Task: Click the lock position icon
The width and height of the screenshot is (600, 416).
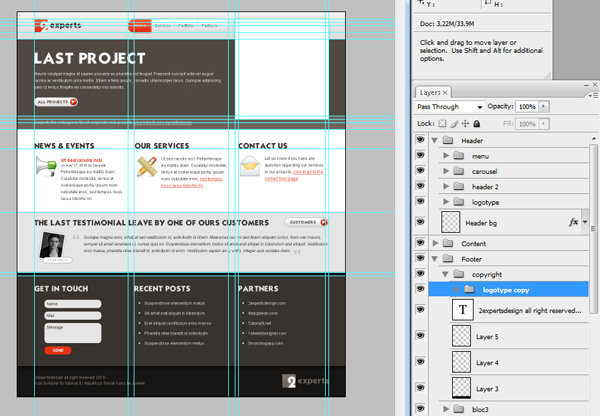Action: (465, 124)
